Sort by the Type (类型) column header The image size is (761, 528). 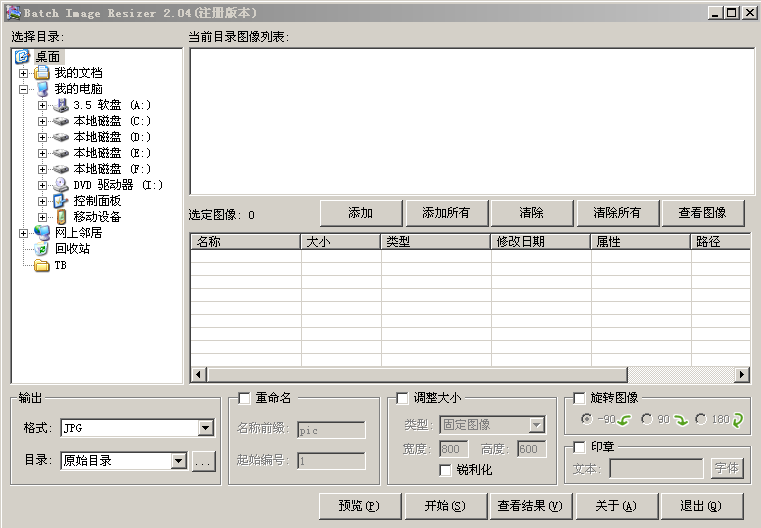(x=436, y=241)
